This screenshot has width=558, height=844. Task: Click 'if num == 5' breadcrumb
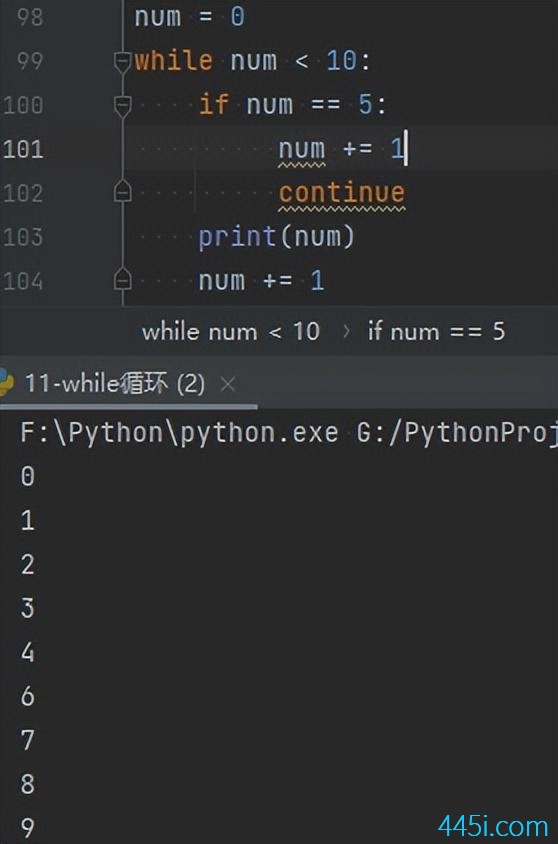(x=436, y=332)
